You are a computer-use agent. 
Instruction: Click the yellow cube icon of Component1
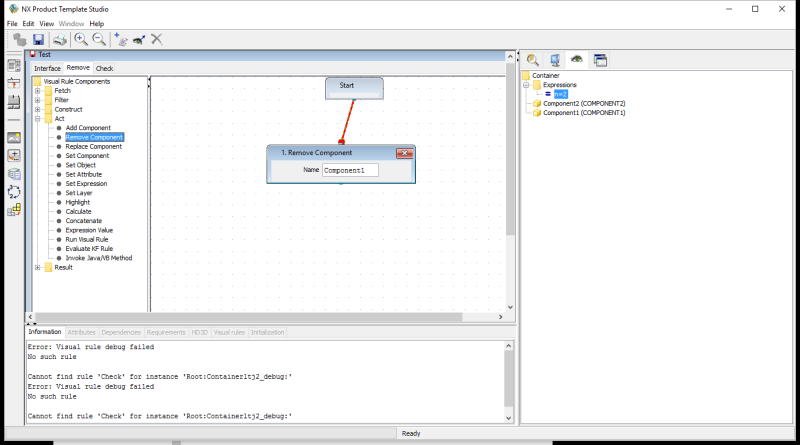tap(537, 113)
